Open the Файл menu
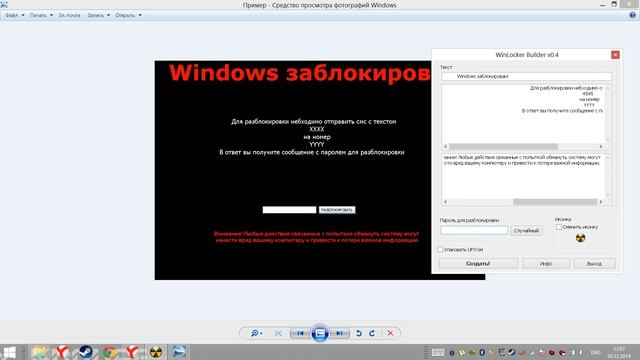The image size is (640, 360). (x=14, y=15)
